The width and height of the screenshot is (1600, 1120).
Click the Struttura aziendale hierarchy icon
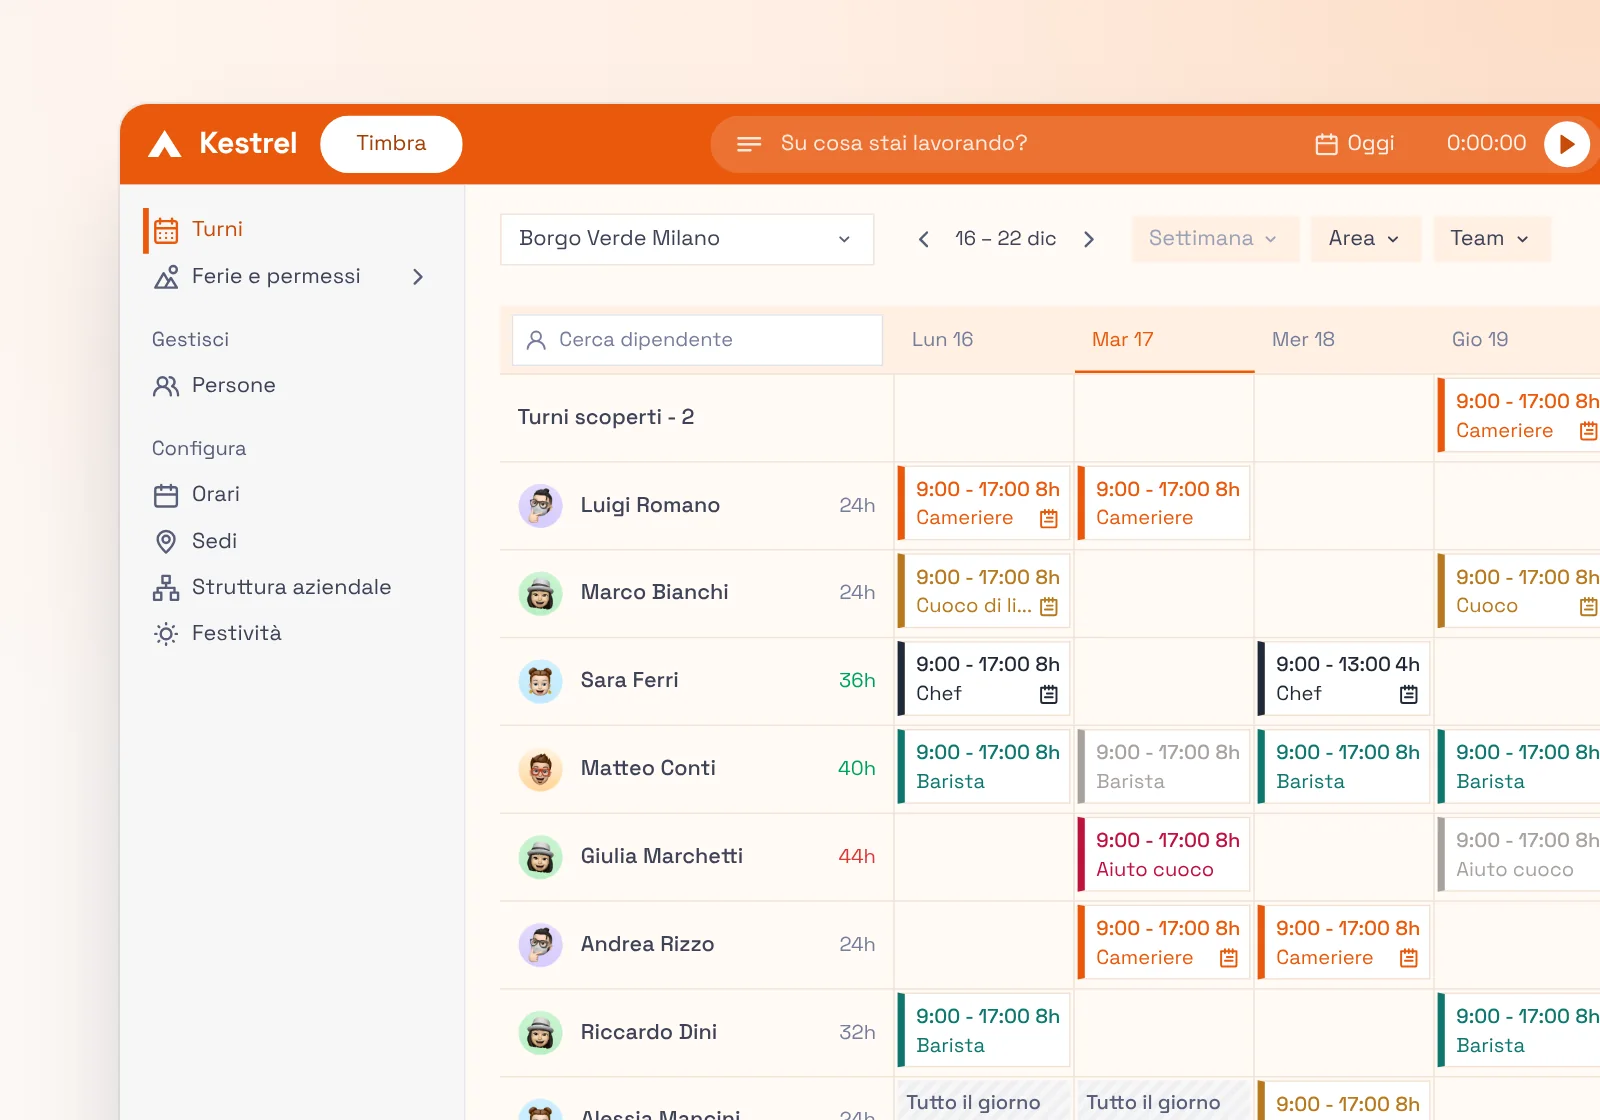coord(166,588)
